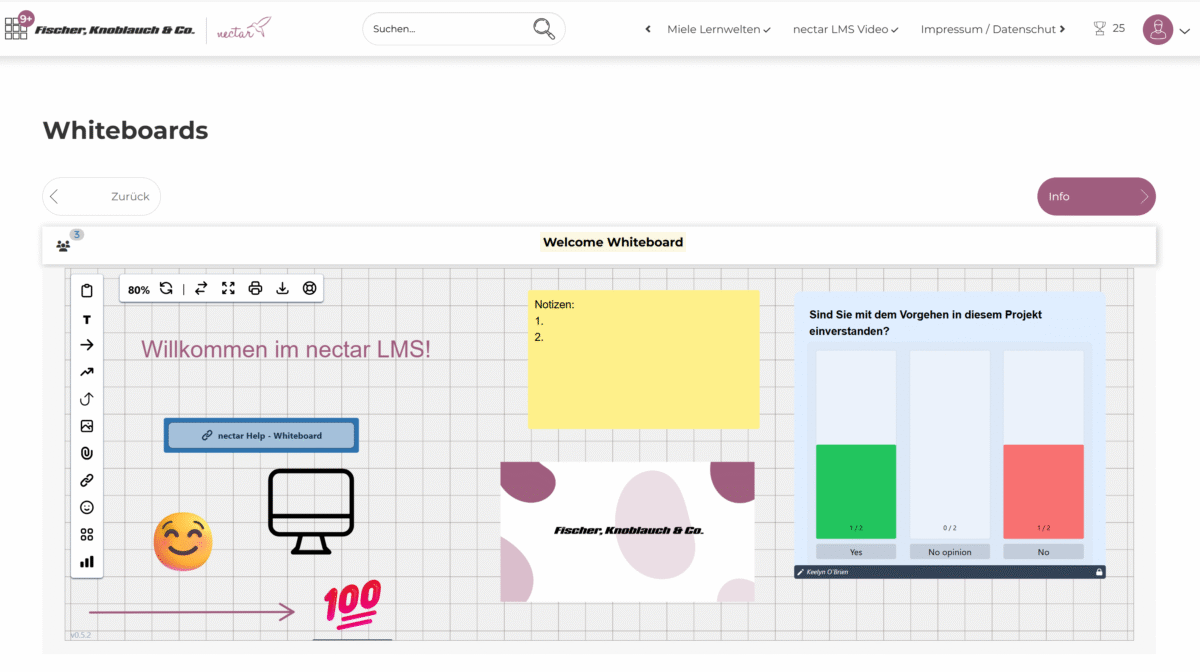Toggle the lock icon on poll widget
The image size is (1200, 672).
[1099, 572]
